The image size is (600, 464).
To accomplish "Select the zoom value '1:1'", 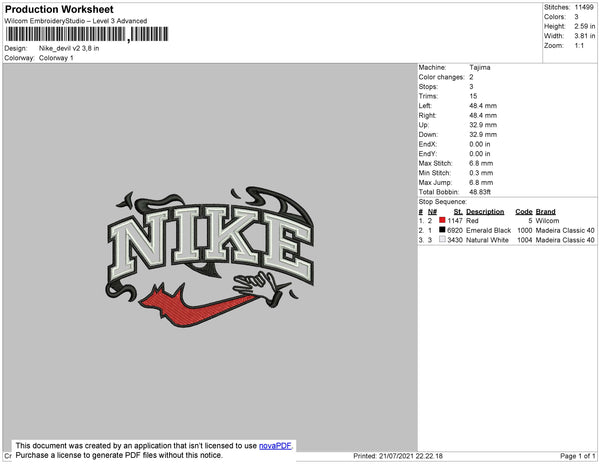I will point(579,46).
